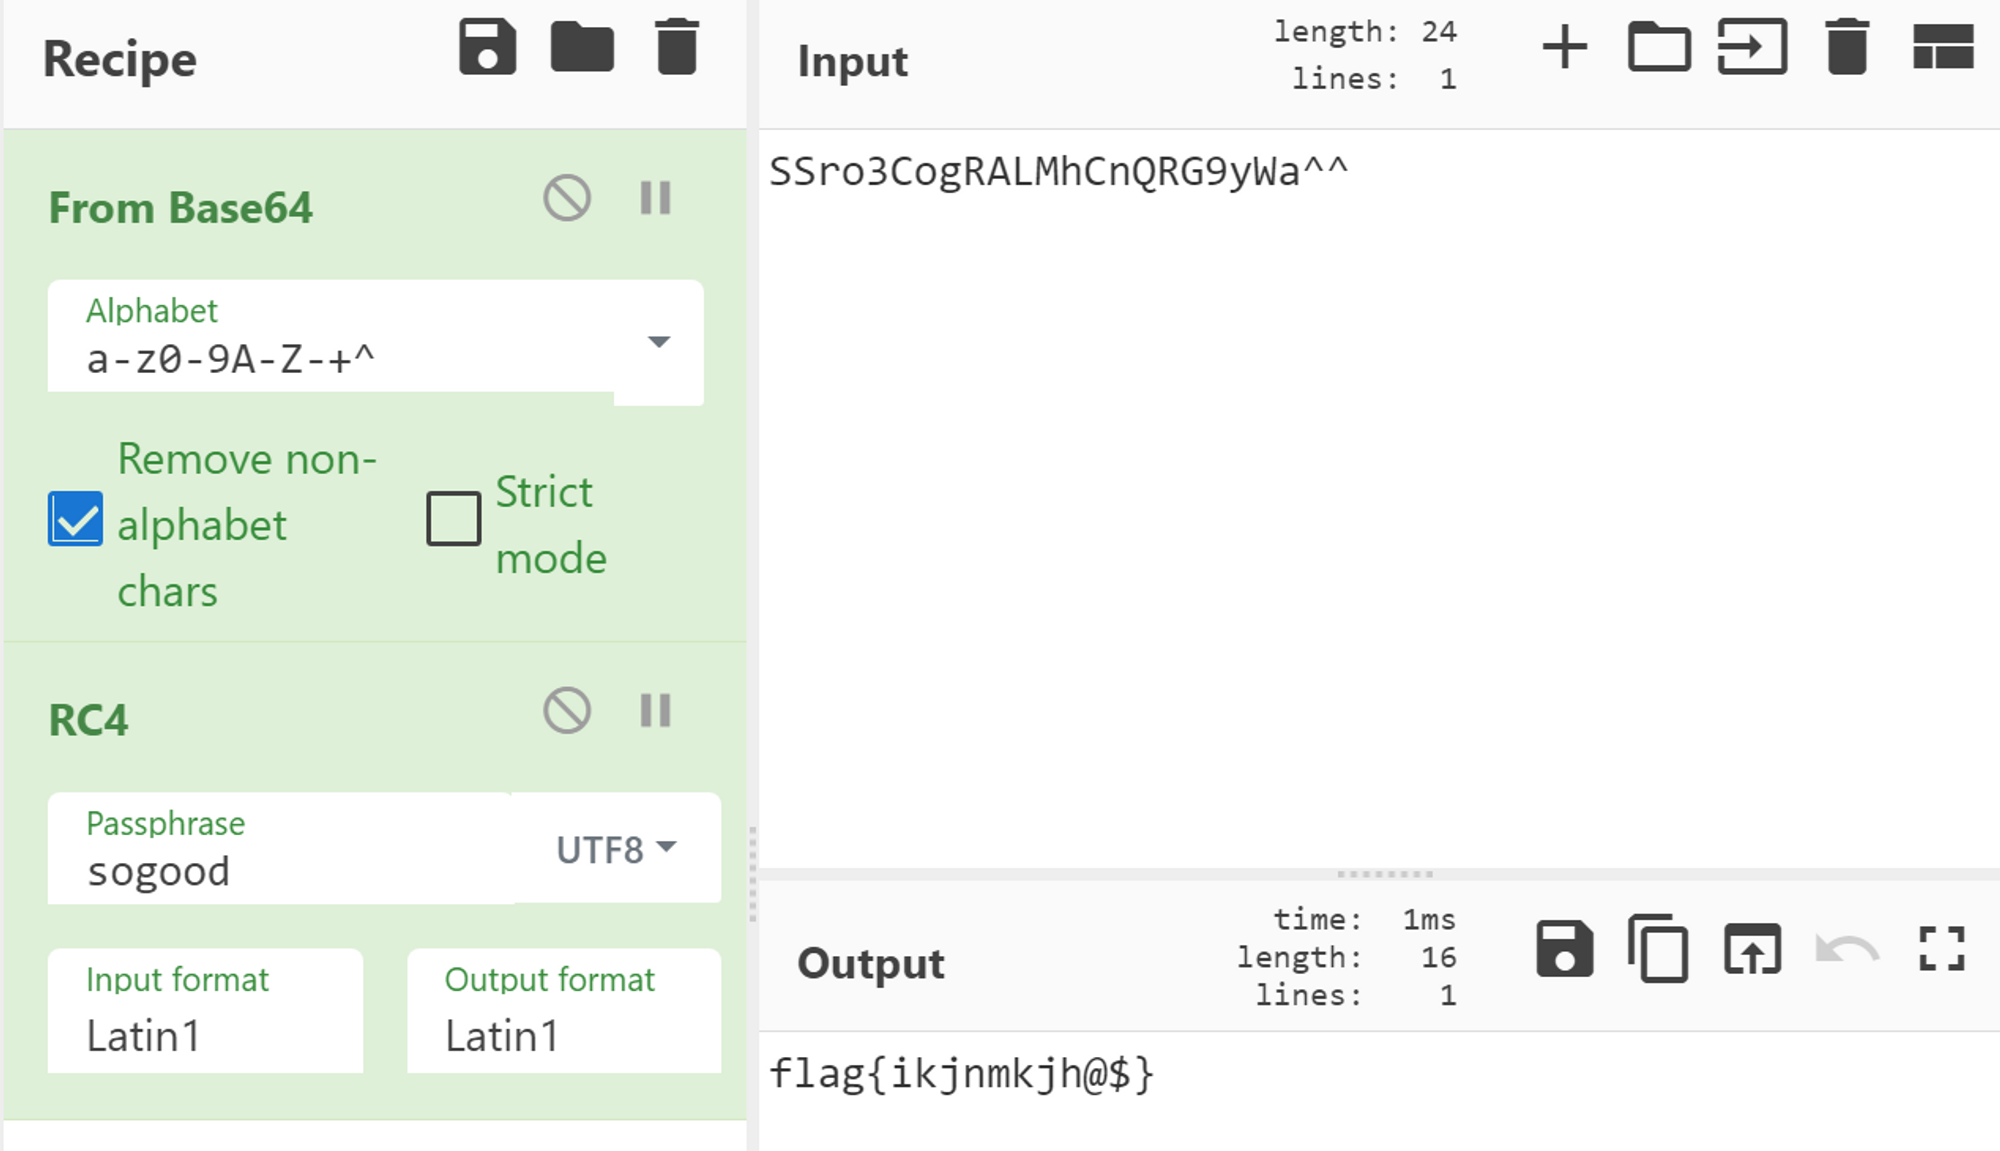Open a file as input

(x=1752, y=47)
